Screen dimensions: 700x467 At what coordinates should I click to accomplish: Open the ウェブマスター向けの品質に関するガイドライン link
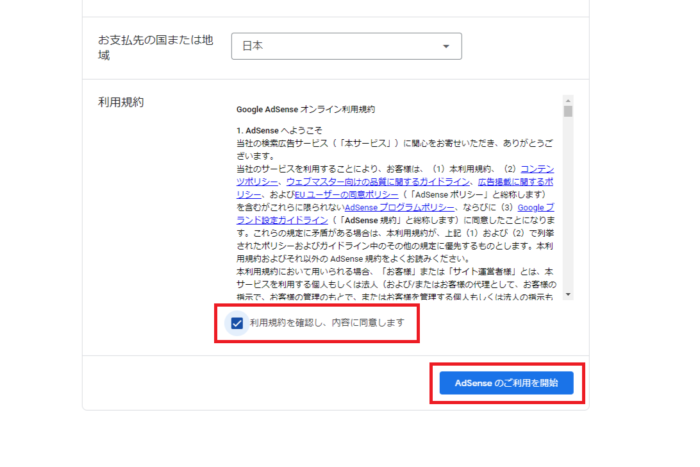coord(378,182)
